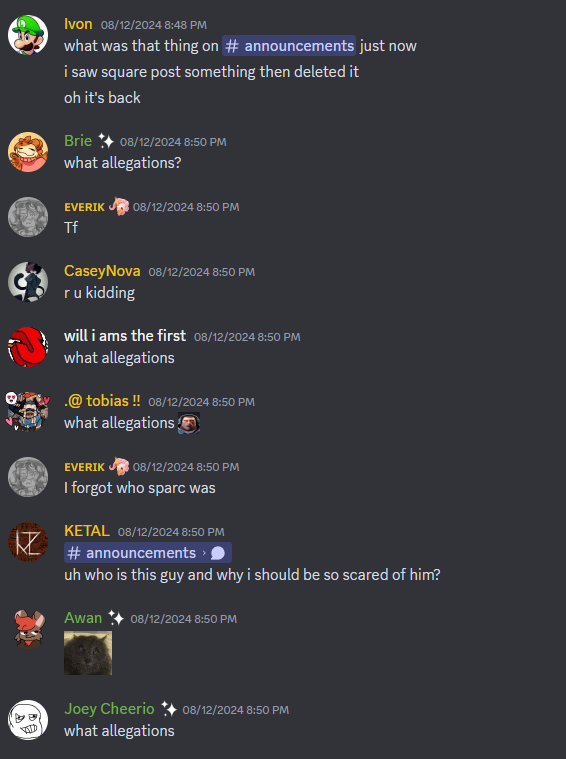Click the emoji after tobias's what allegations message

click(x=189, y=423)
